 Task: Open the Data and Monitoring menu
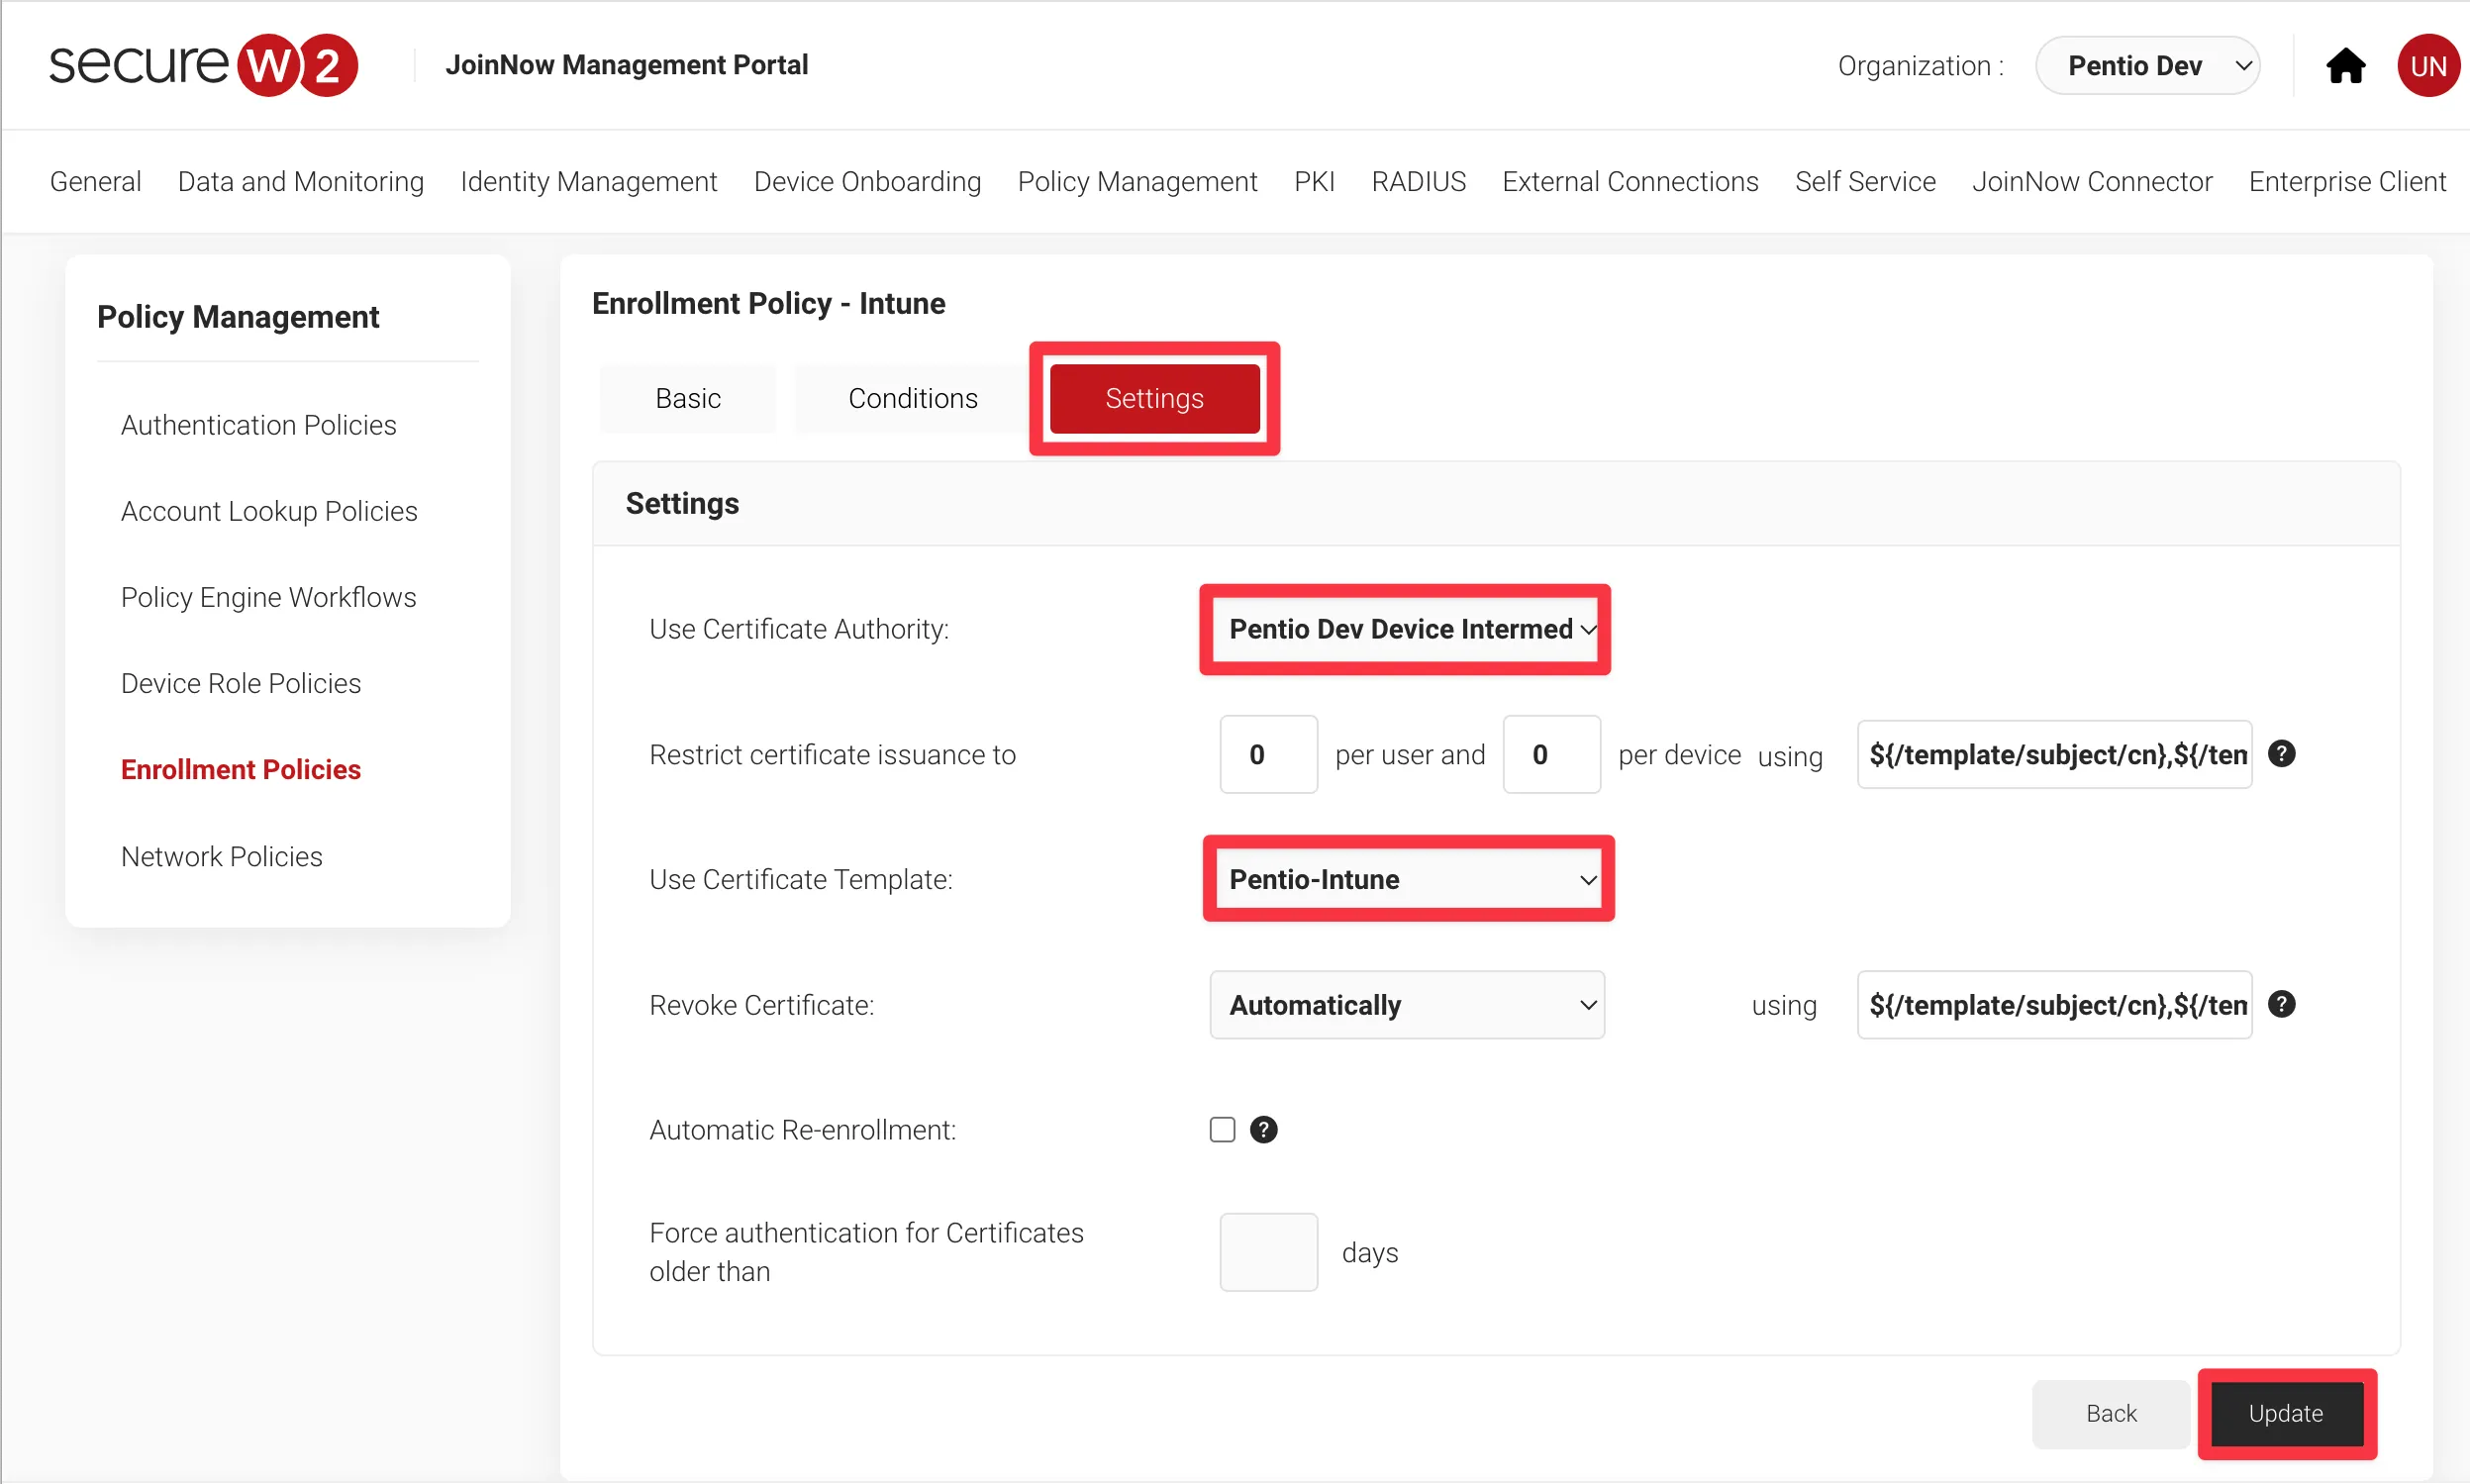[301, 181]
